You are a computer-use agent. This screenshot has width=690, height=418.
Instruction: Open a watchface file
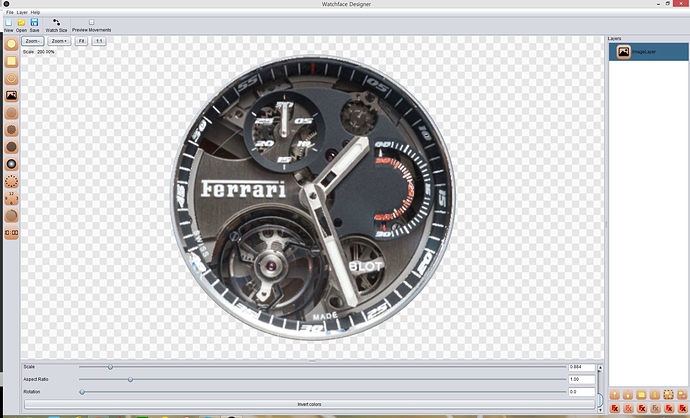pos(21,26)
